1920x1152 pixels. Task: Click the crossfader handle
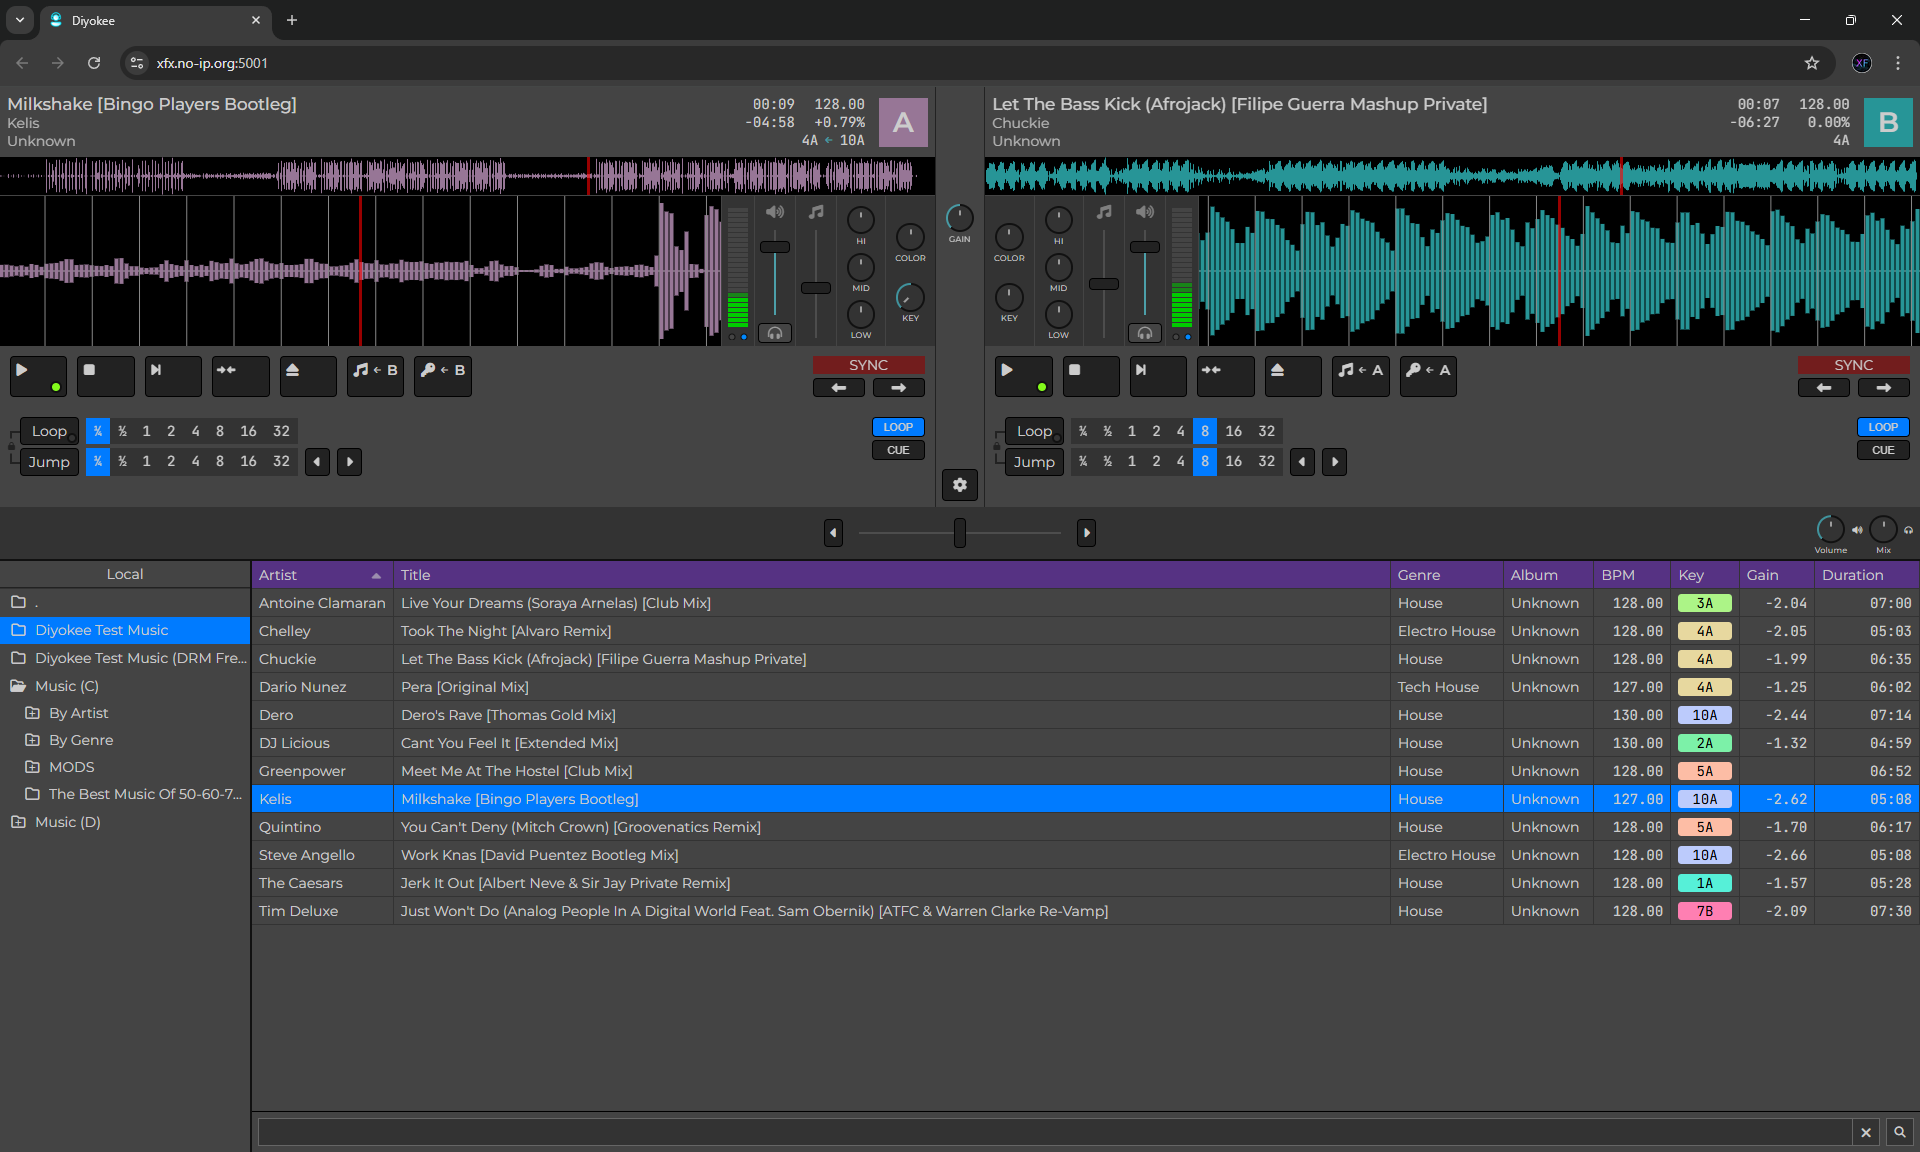(959, 533)
